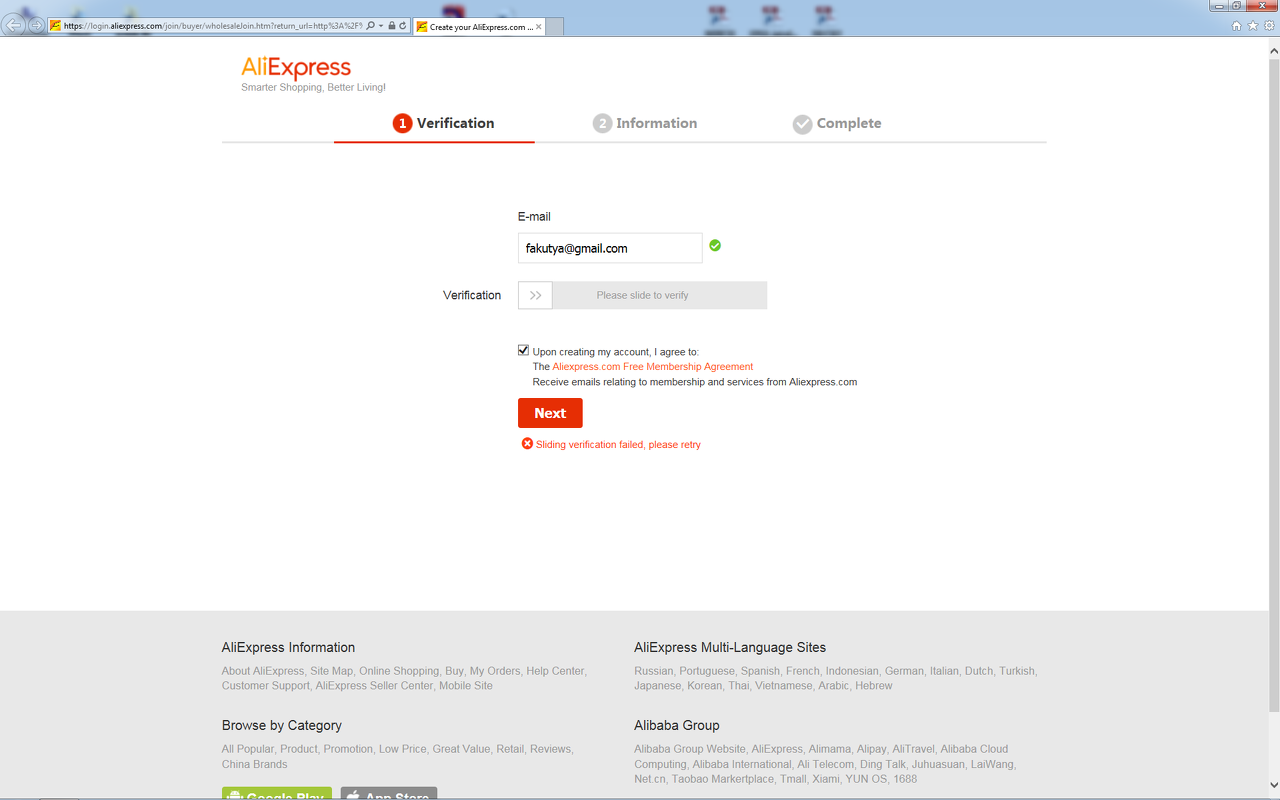Screen dimensions: 1280x800
Task: Select the 'Create your AliExpress.com' tab
Action: (x=479, y=27)
